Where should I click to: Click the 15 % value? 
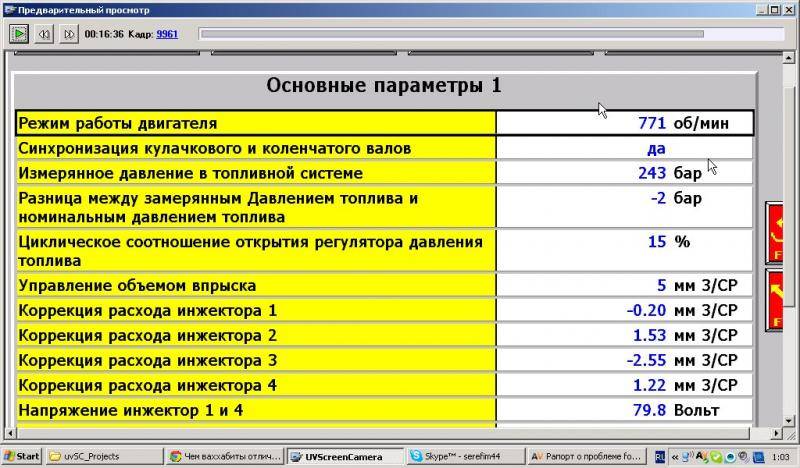click(669, 241)
